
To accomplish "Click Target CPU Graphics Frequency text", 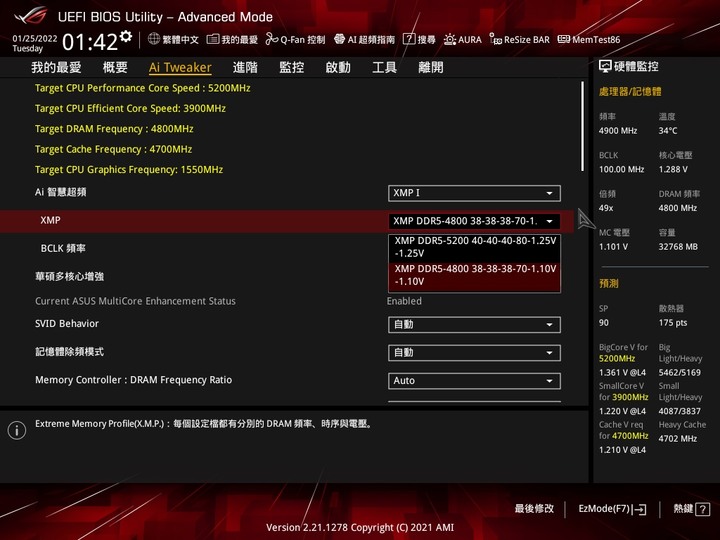I will click(x=129, y=169).
